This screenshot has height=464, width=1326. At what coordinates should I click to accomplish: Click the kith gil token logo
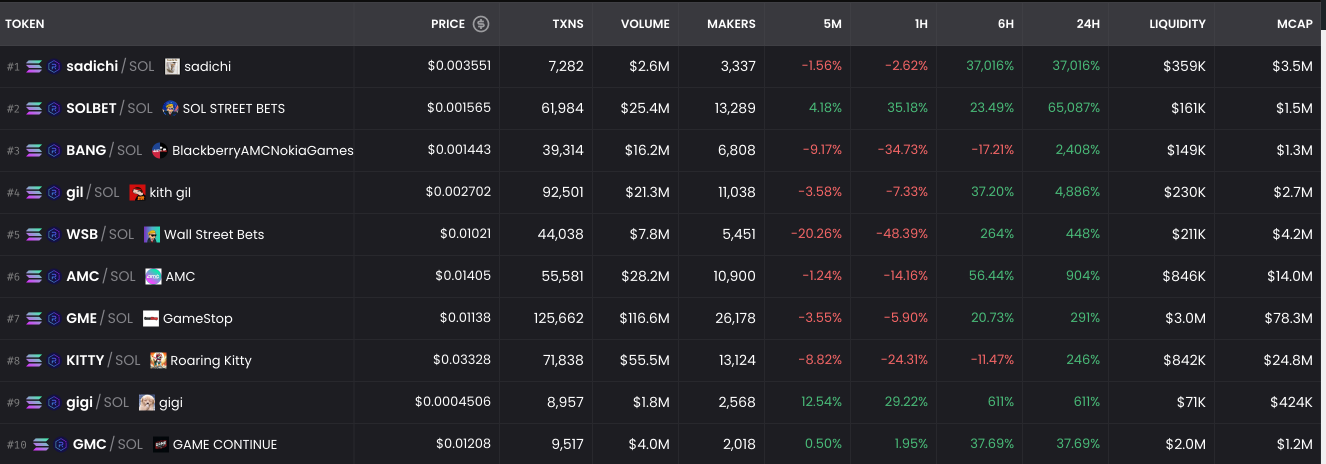pyautogui.click(x=137, y=192)
